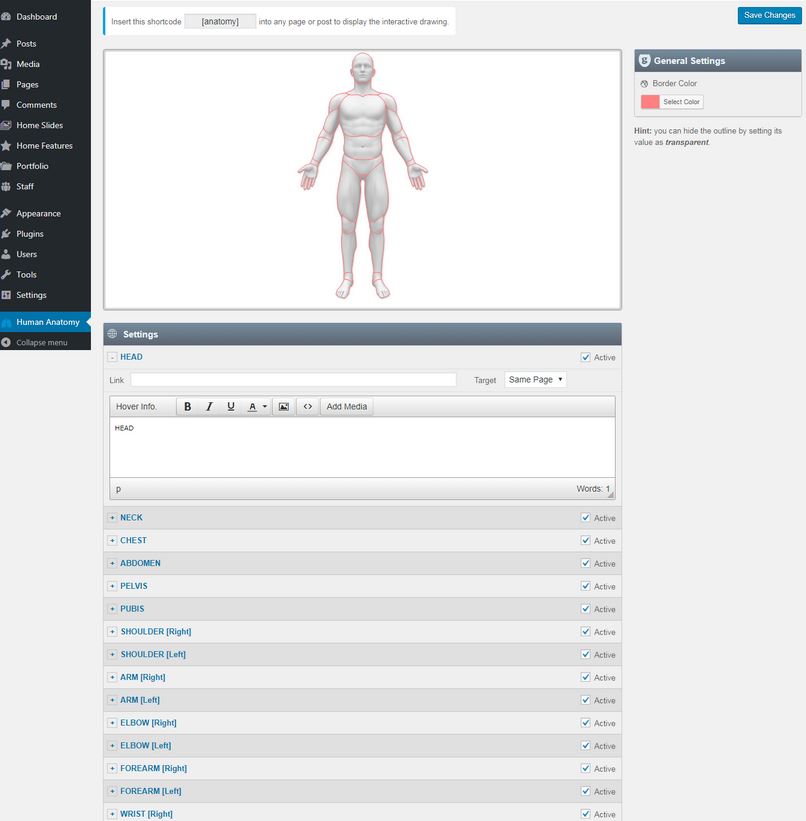Uncheck Active for NECK
This screenshot has width=806, height=821.
tap(586, 517)
